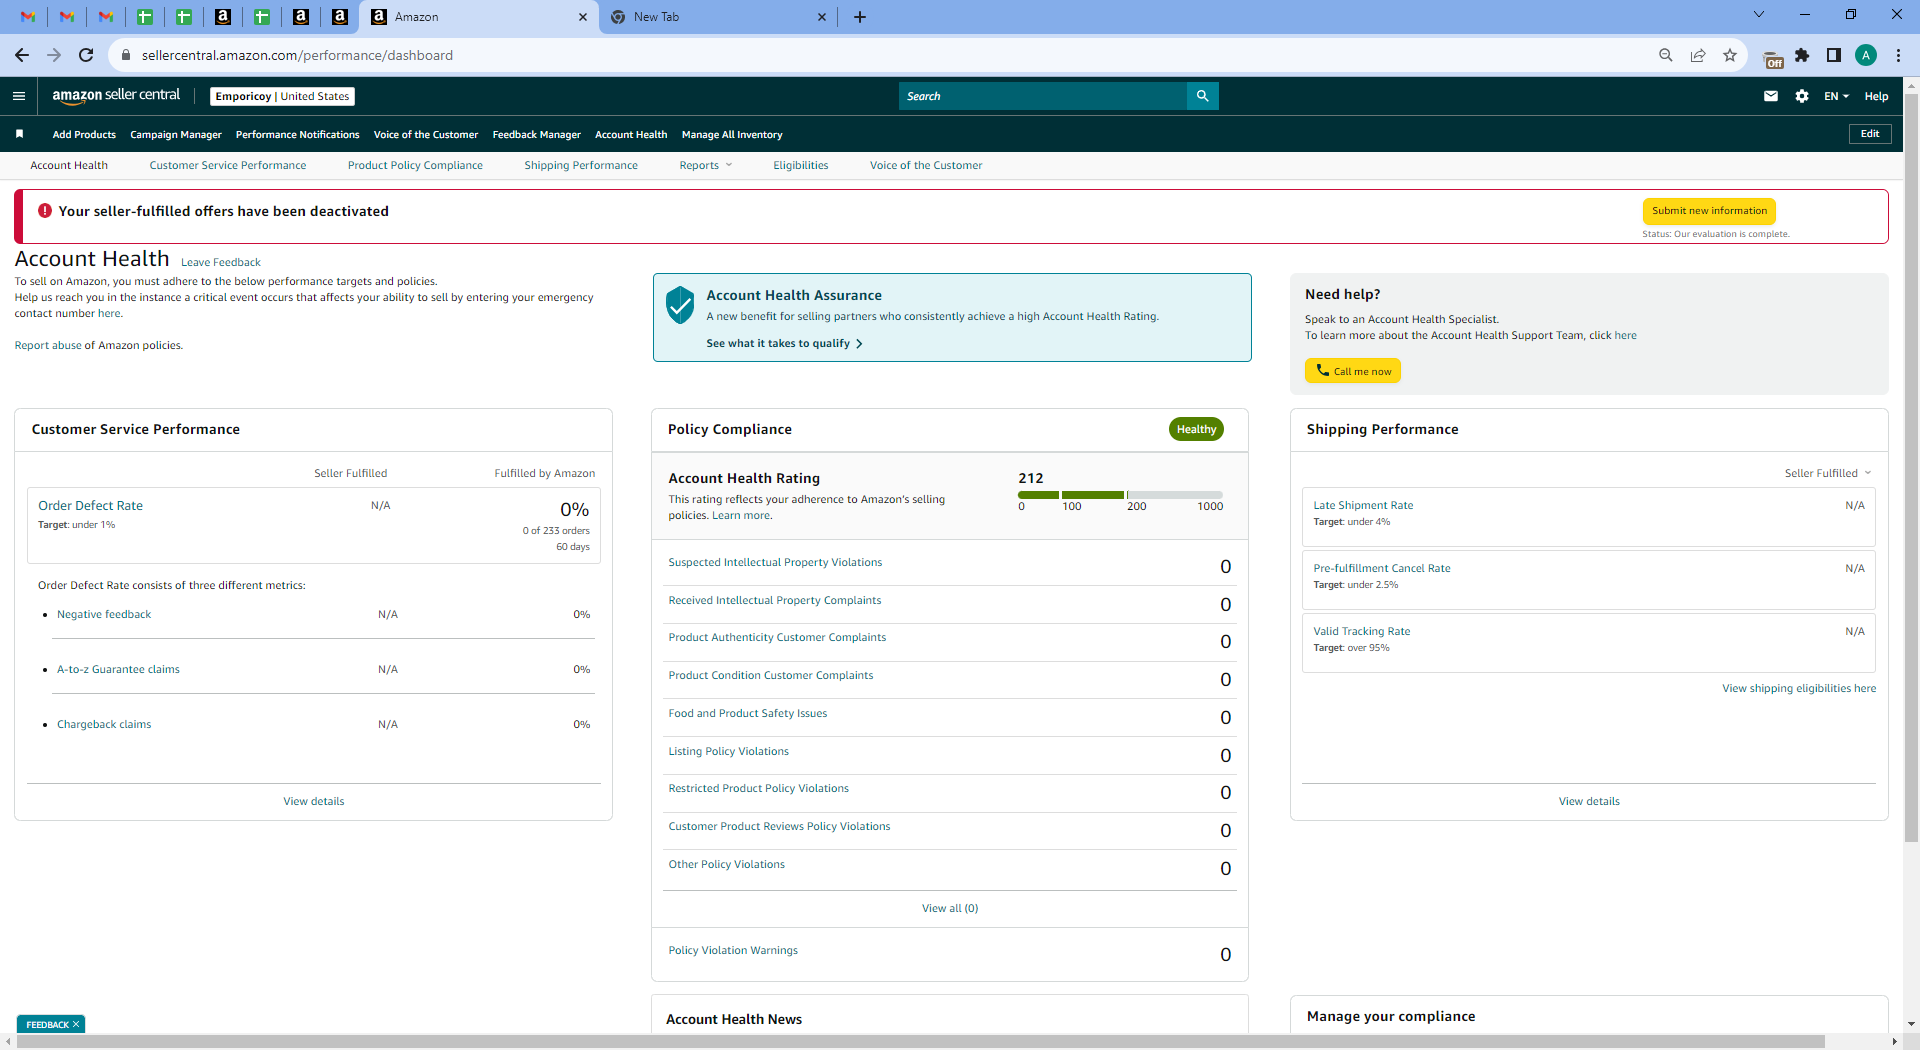View site information via the padlock icon
This screenshot has height=1050, width=1920.
pyautogui.click(x=126, y=55)
